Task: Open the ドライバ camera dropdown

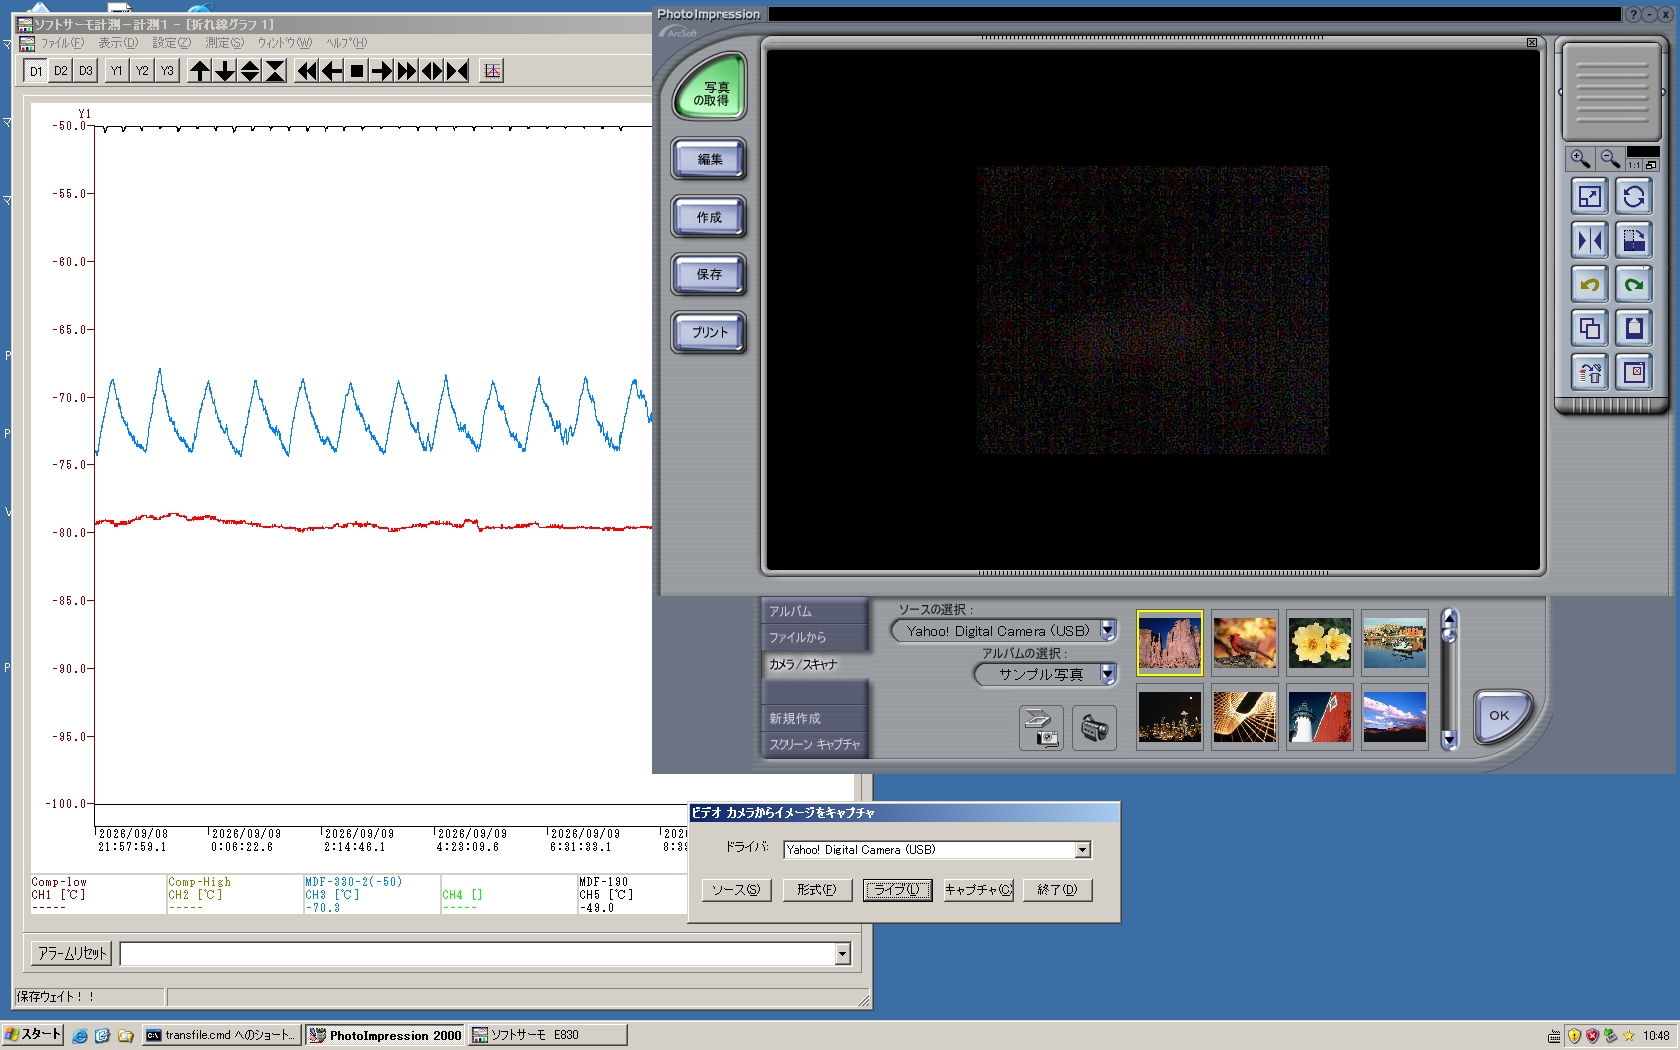Action: click(1082, 850)
